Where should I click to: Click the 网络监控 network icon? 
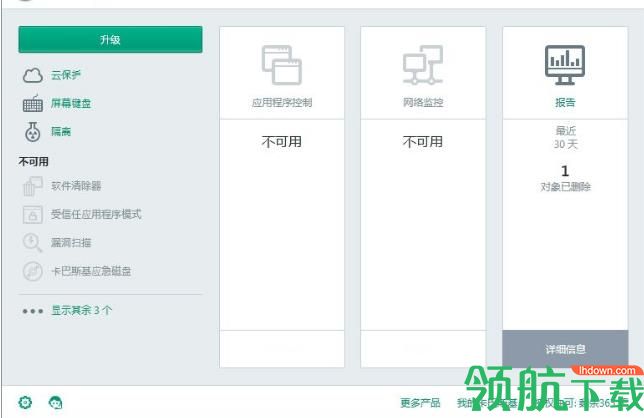423,65
